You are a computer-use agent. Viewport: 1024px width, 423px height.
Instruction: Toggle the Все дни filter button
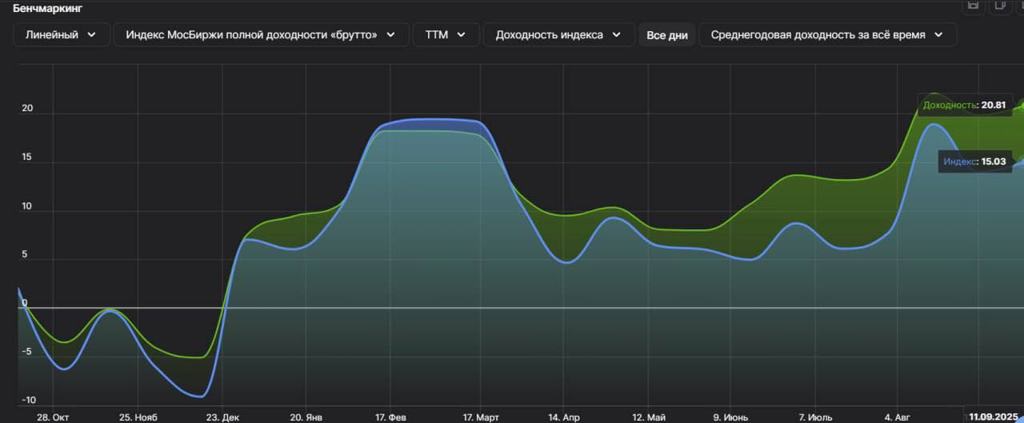[666, 36]
